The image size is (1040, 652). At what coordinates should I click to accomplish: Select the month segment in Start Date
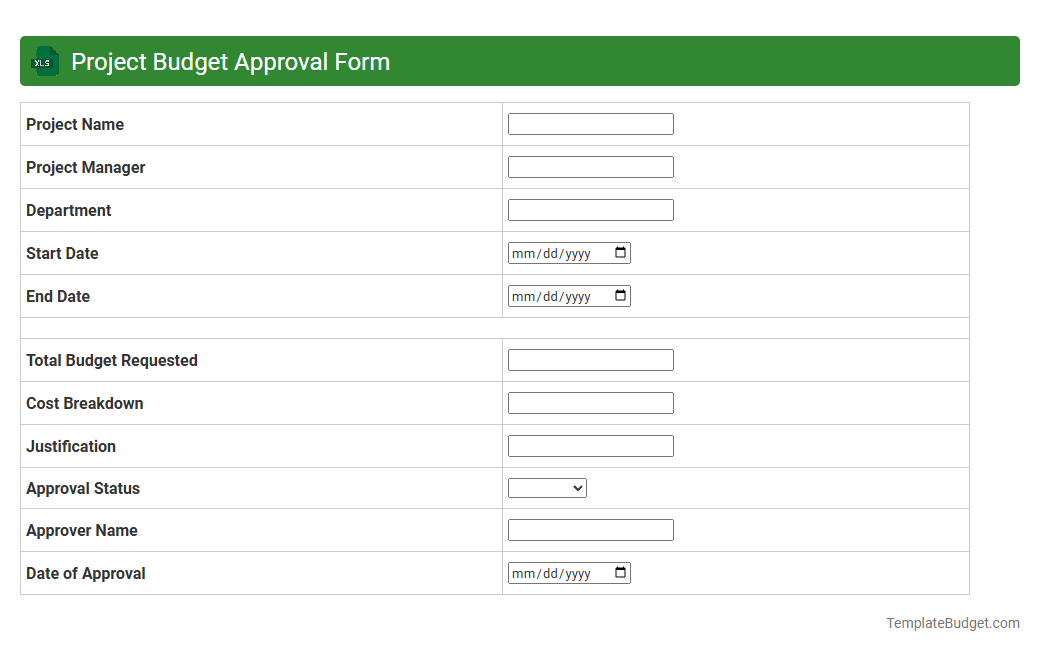(521, 253)
